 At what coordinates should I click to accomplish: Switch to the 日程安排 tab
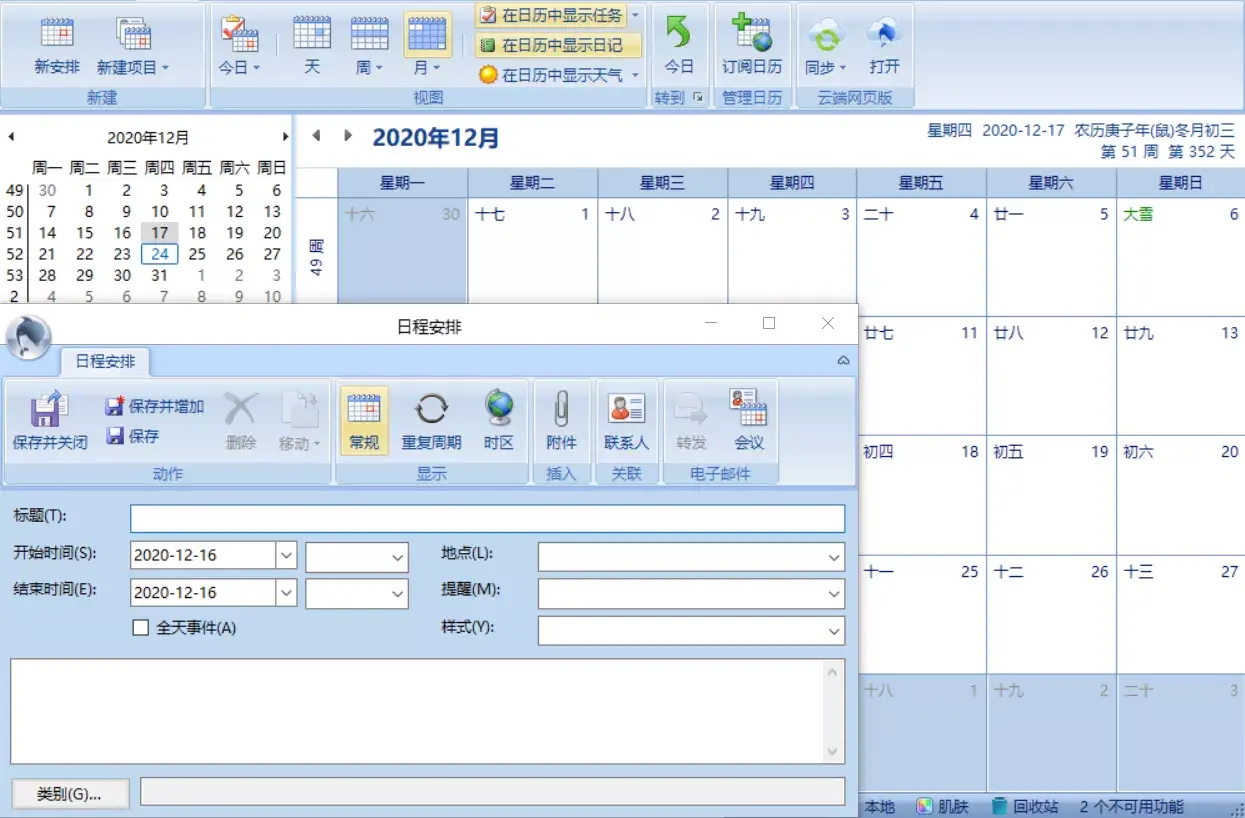[x=104, y=363]
